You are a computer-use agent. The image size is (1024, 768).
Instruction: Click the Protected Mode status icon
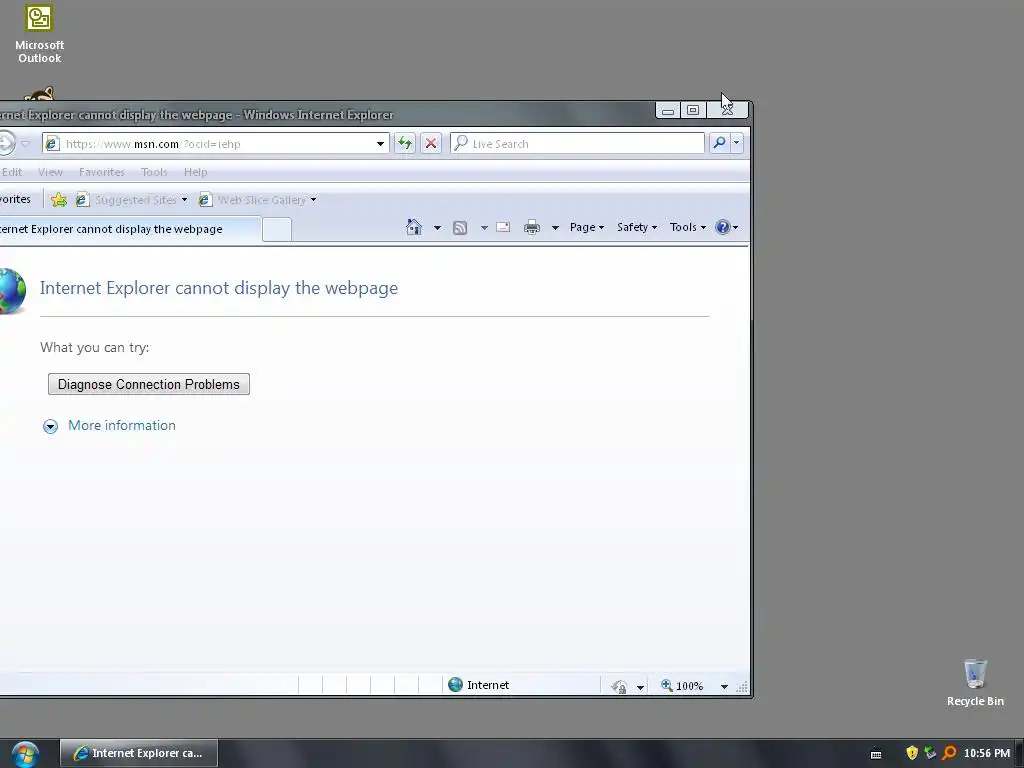619,686
